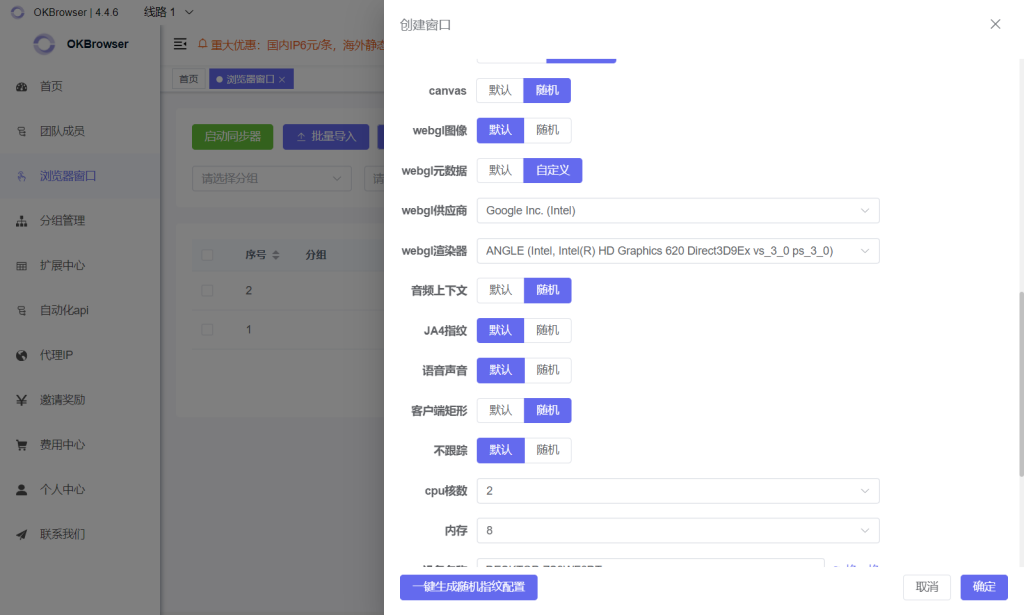Open the cpu核数 dropdown

[678, 491]
